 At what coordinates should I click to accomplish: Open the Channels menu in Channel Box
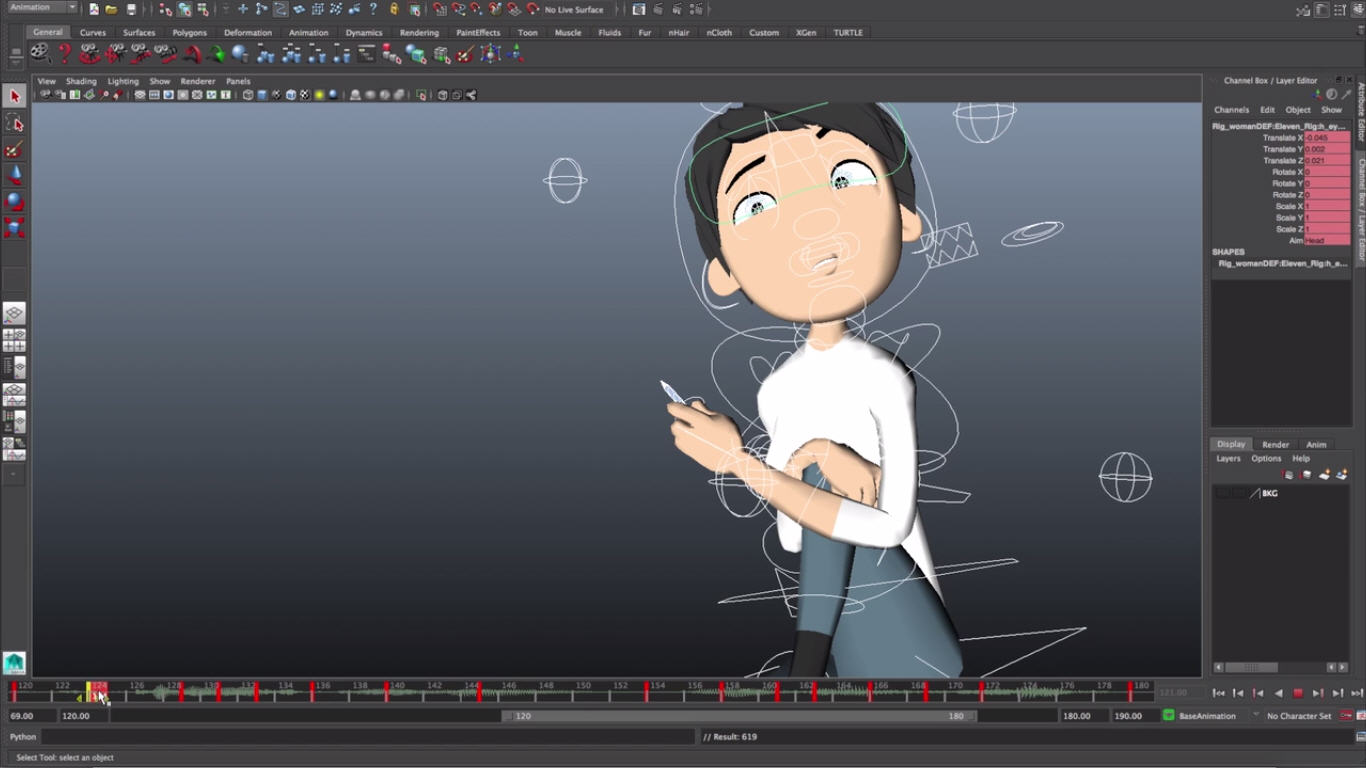(x=1231, y=110)
